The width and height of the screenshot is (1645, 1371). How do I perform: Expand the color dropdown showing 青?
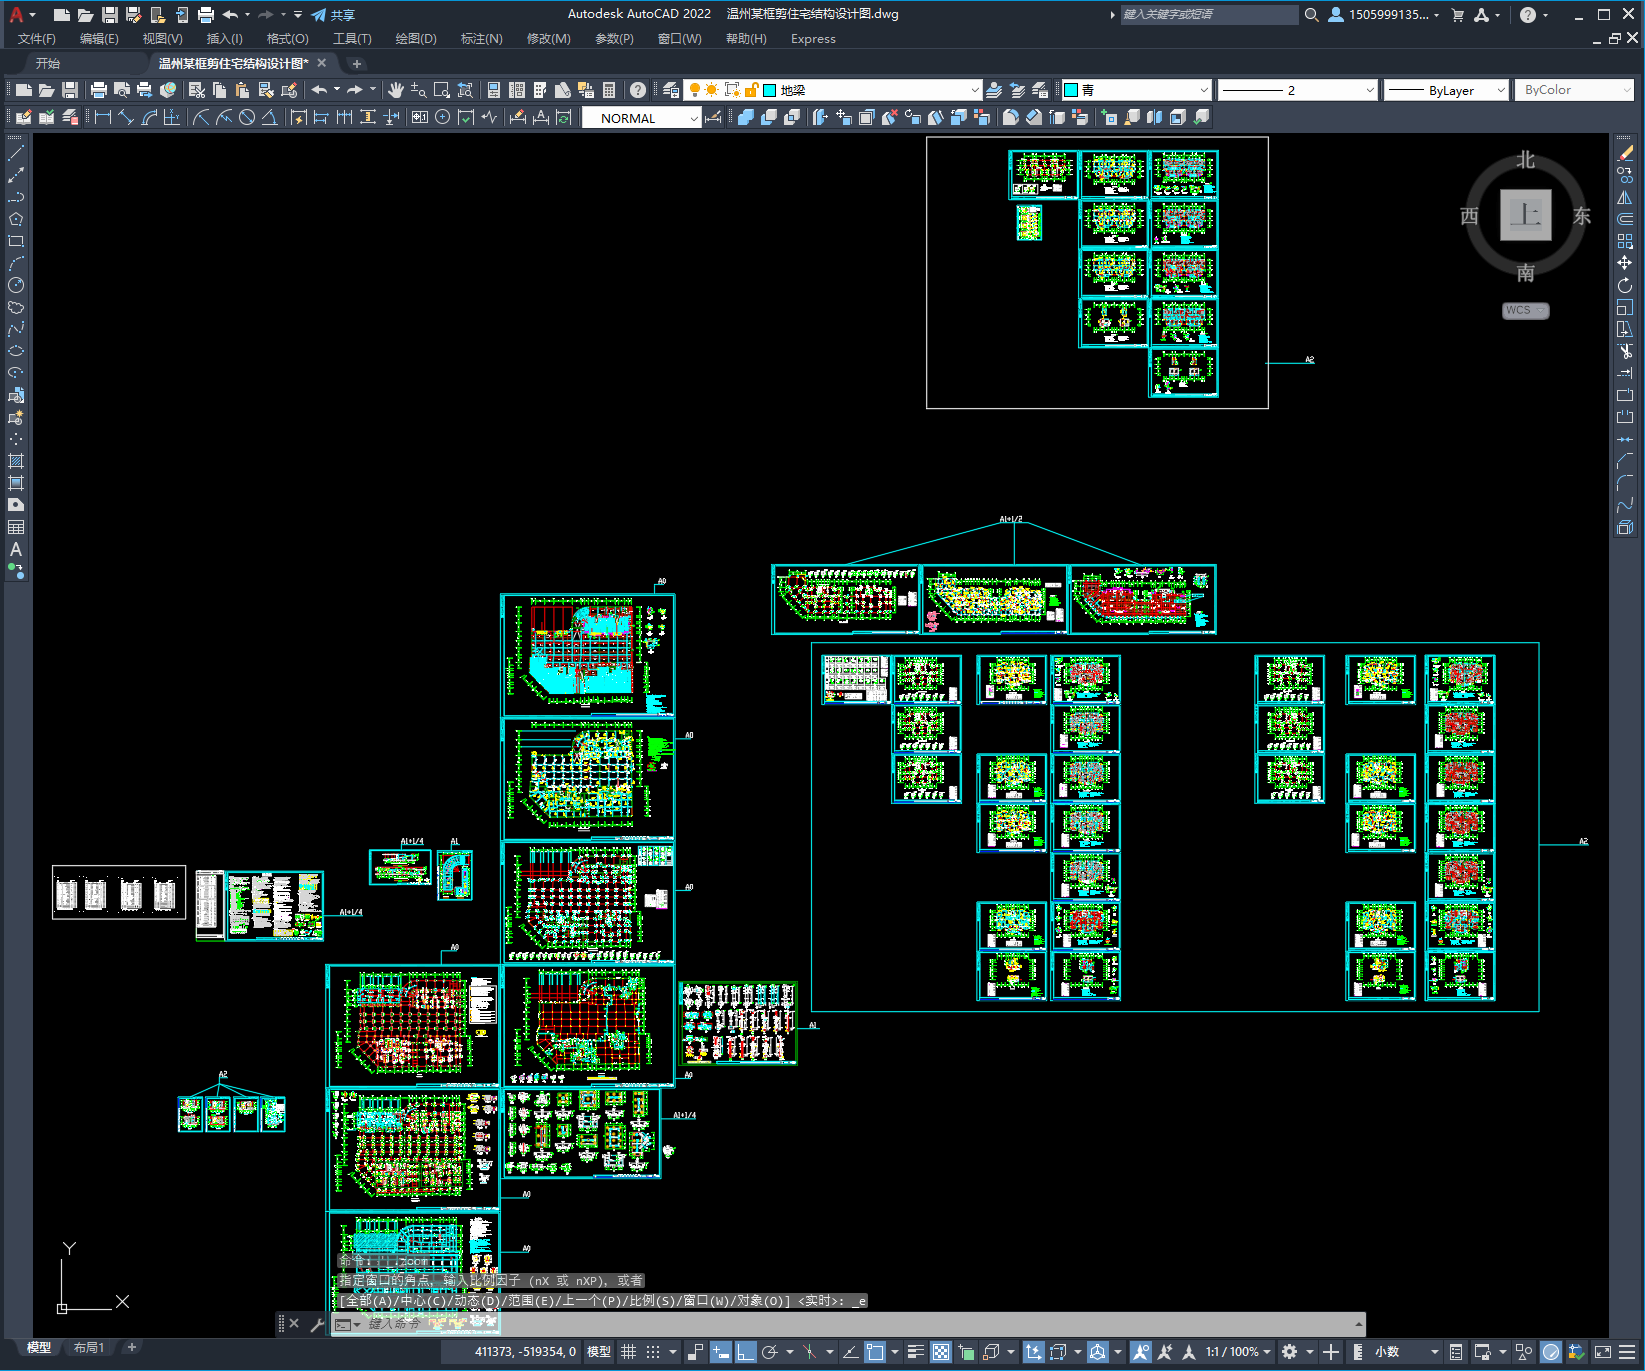(1204, 90)
